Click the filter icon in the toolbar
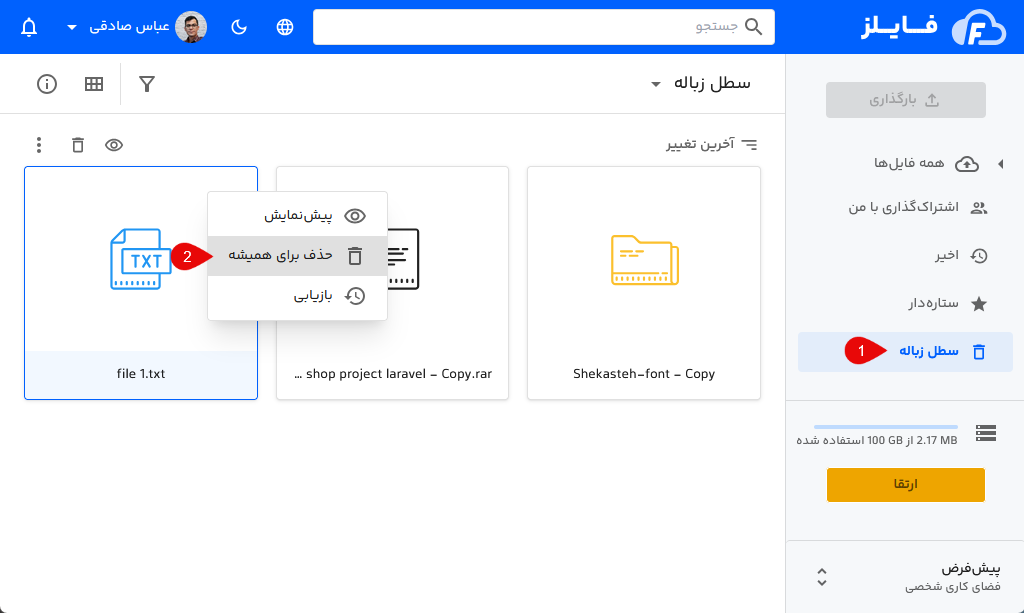The height and width of the screenshot is (613, 1024). pos(147,84)
